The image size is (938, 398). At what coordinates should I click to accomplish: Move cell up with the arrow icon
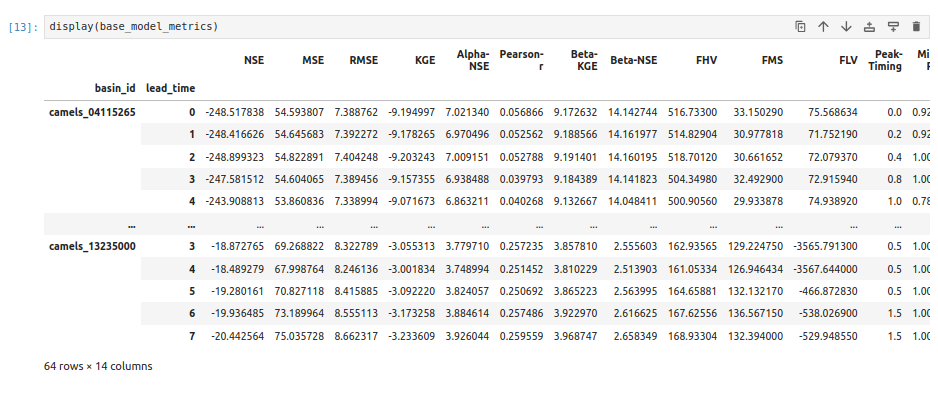823,26
